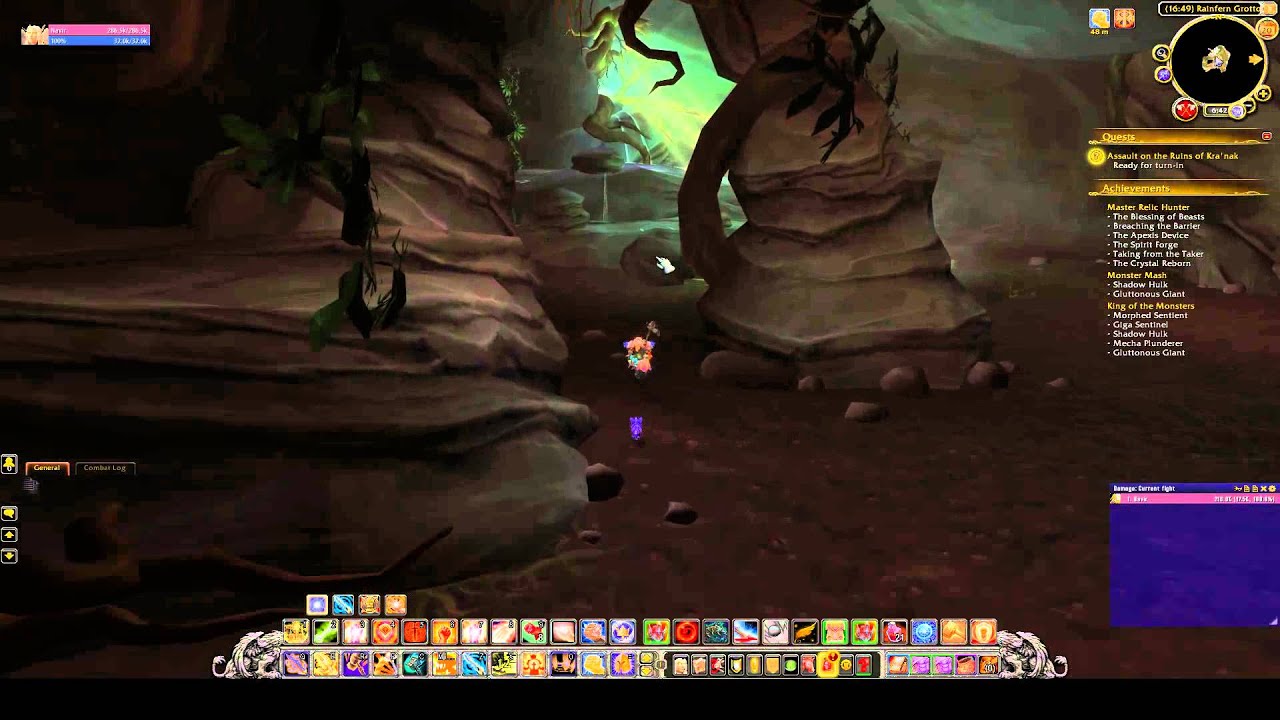Viewport: 1280px width, 720px height.
Task: Collapse the objectives tracker minimize button
Action: coord(1267,136)
